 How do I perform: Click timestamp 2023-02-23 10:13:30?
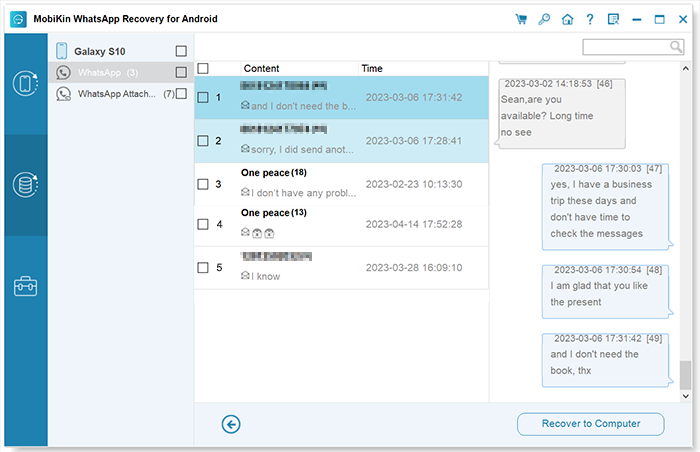coord(414,184)
